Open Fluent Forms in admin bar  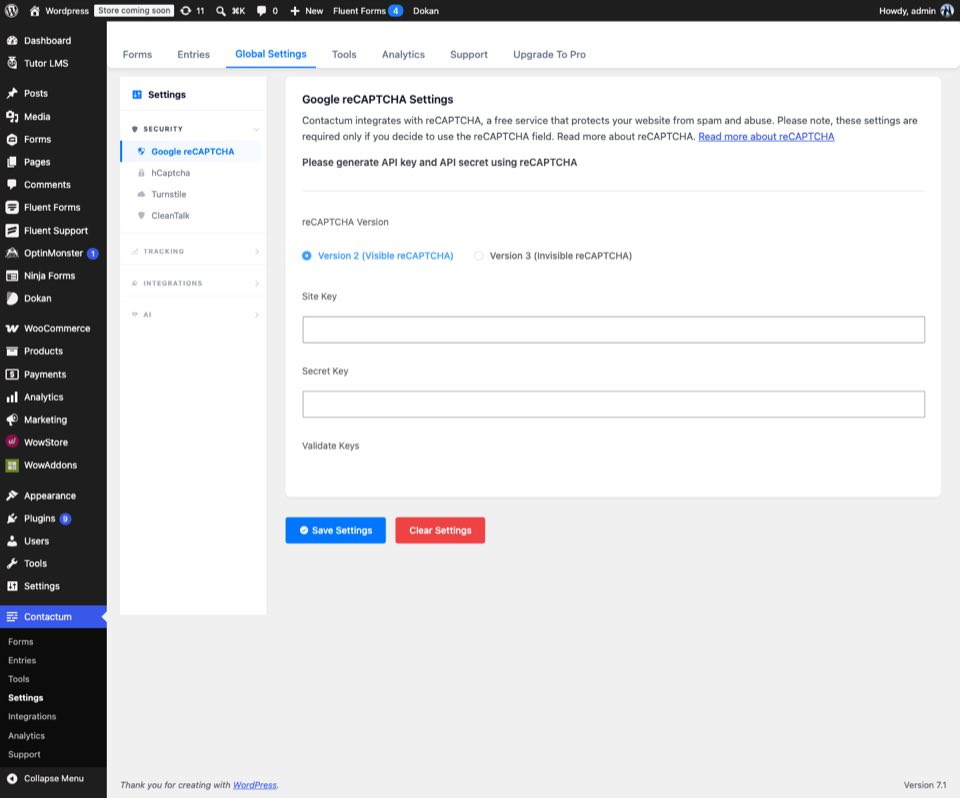click(367, 11)
